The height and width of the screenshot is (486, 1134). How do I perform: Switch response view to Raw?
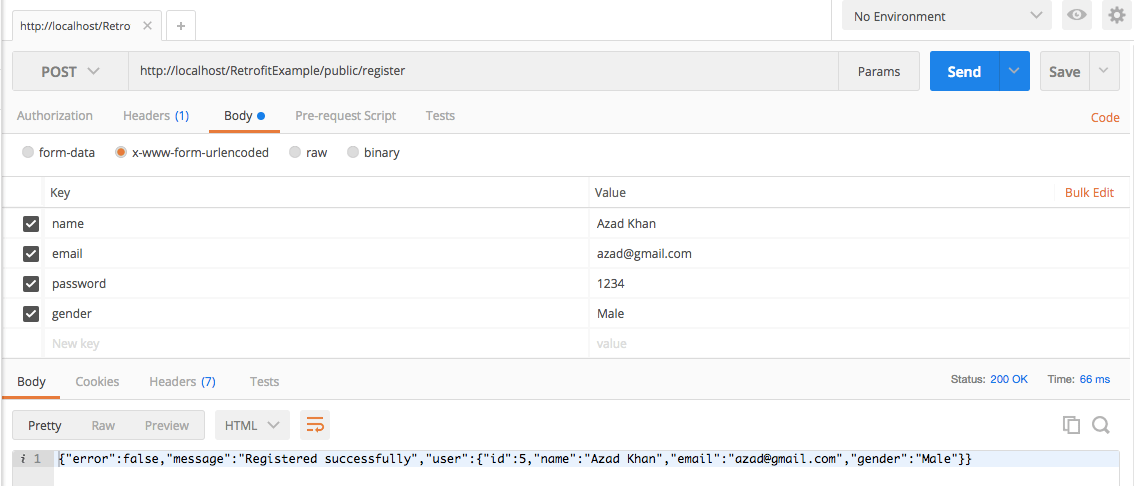[103, 425]
